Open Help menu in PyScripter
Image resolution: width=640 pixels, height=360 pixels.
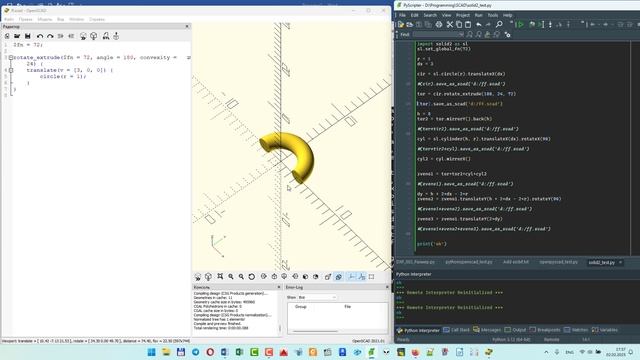[x=508, y=15]
